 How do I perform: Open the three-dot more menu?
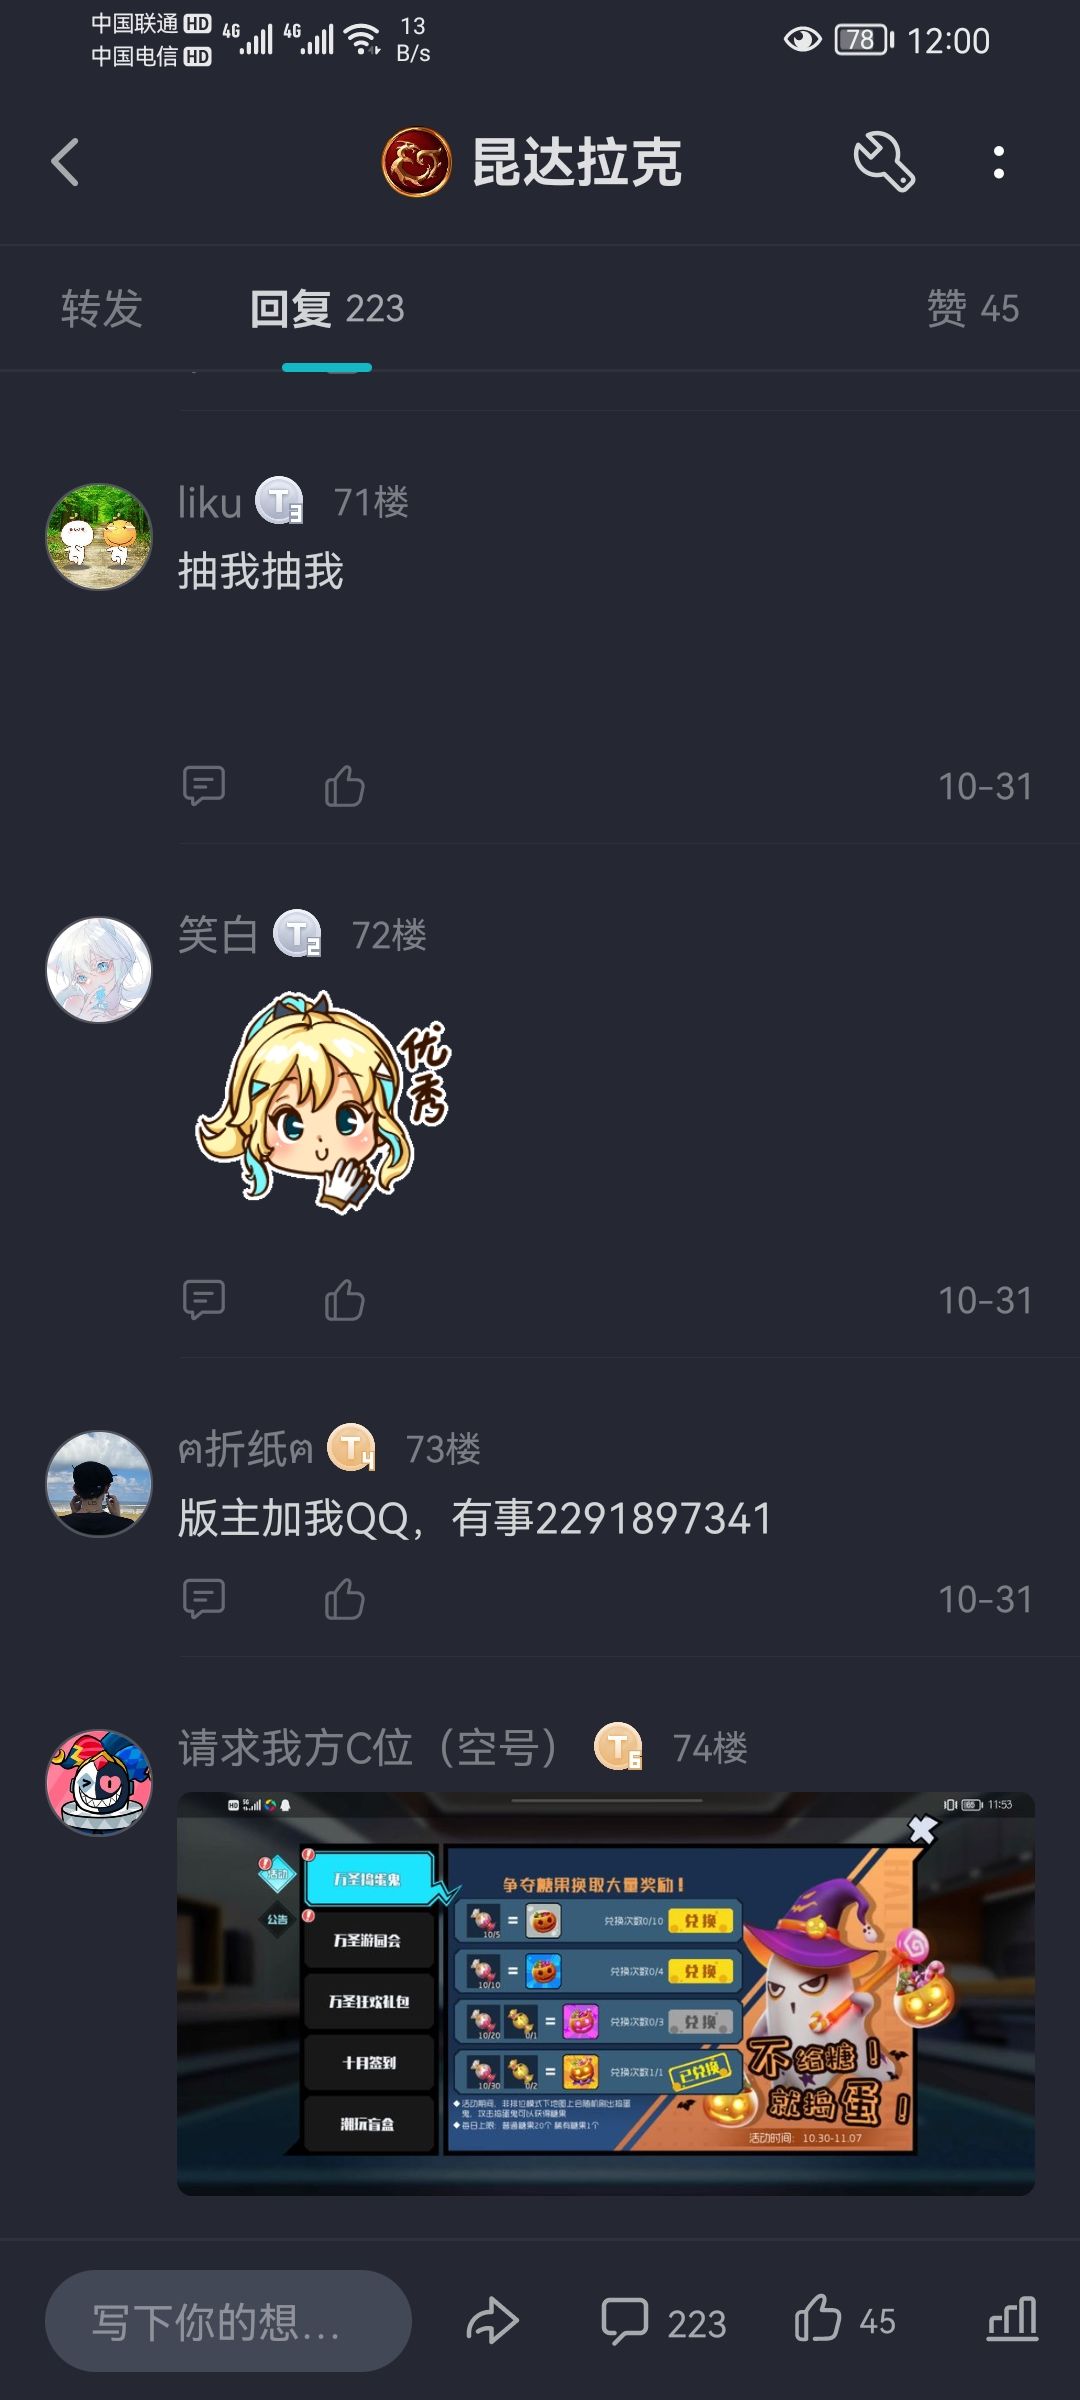pyautogui.click(x=998, y=162)
